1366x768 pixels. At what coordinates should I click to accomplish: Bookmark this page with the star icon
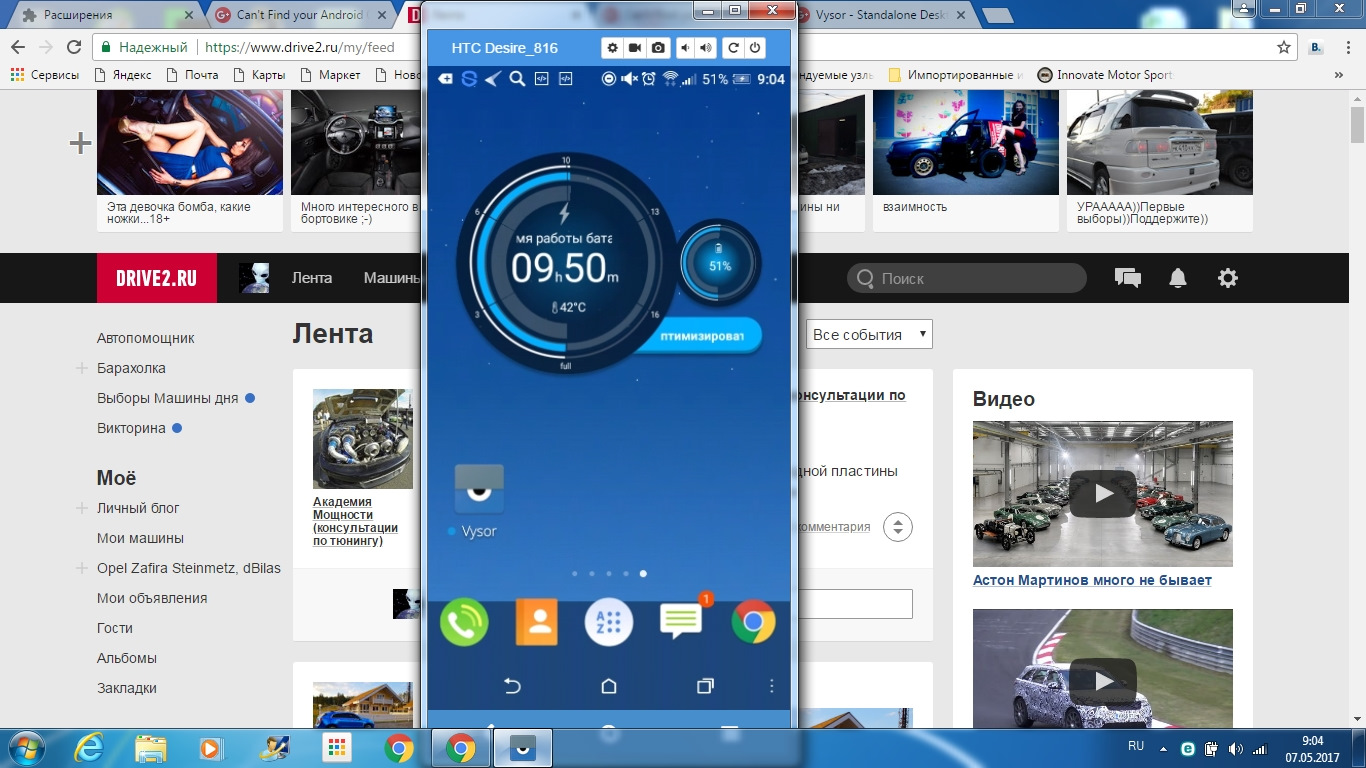(1284, 47)
